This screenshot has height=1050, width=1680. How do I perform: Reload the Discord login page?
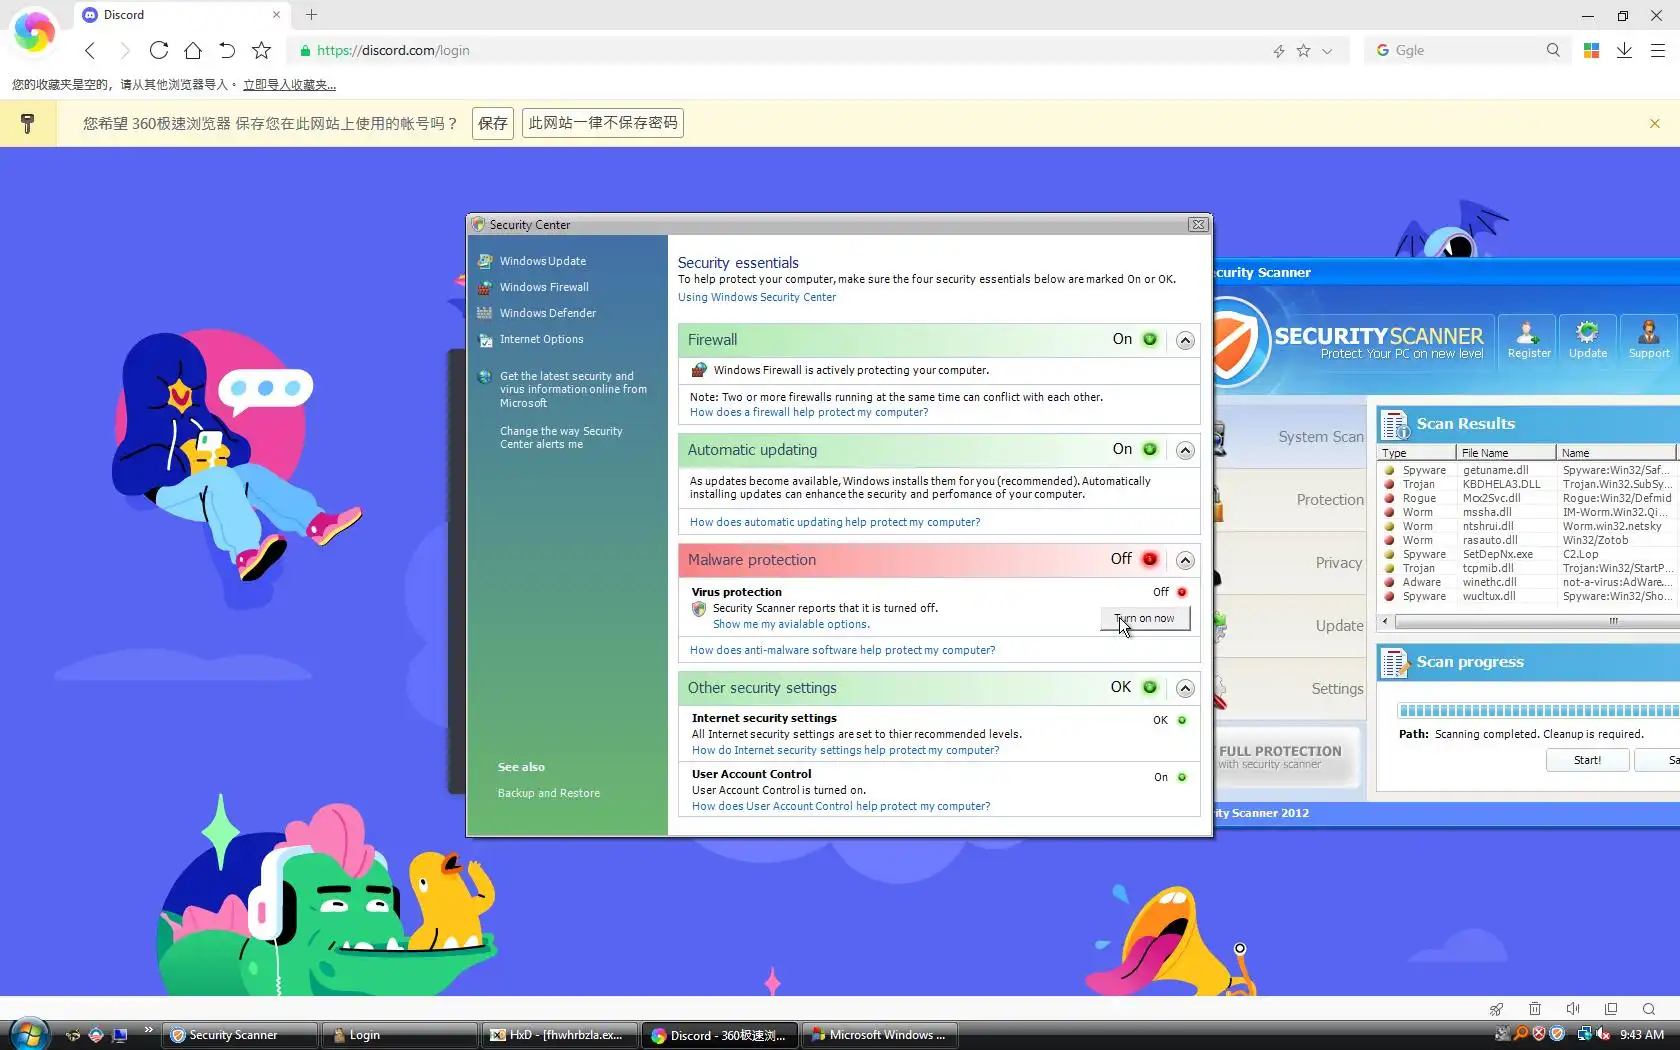coord(158,50)
